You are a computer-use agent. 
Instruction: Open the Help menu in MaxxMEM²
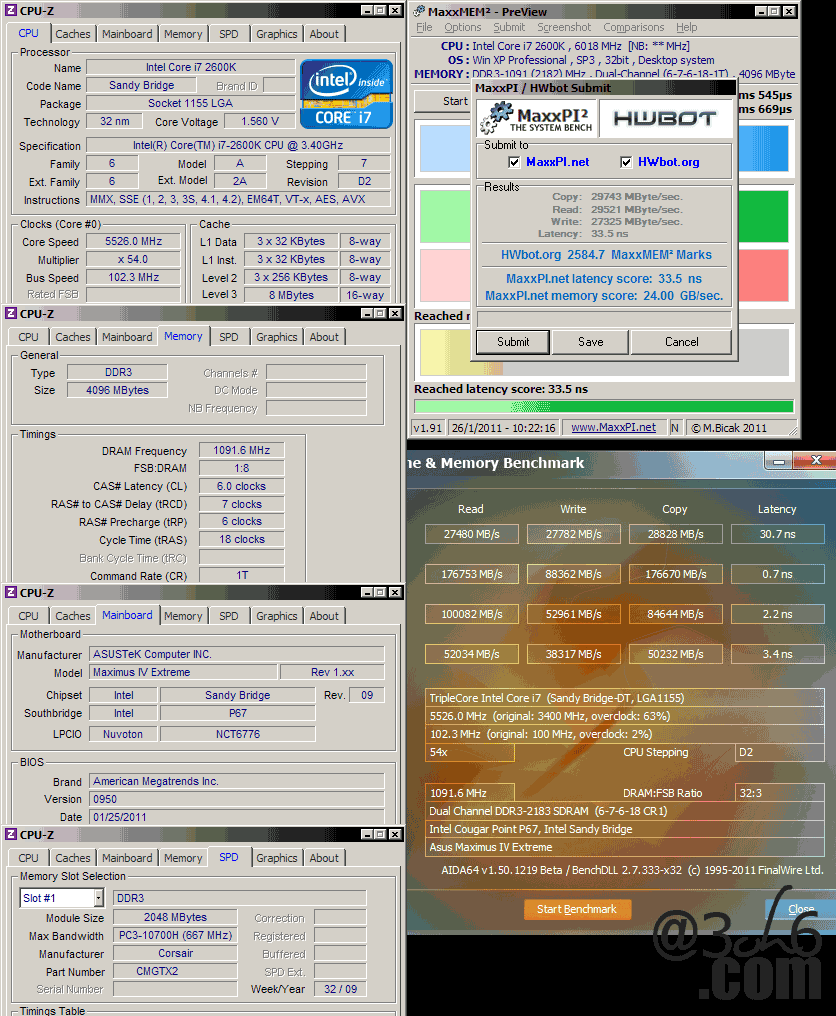click(686, 27)
